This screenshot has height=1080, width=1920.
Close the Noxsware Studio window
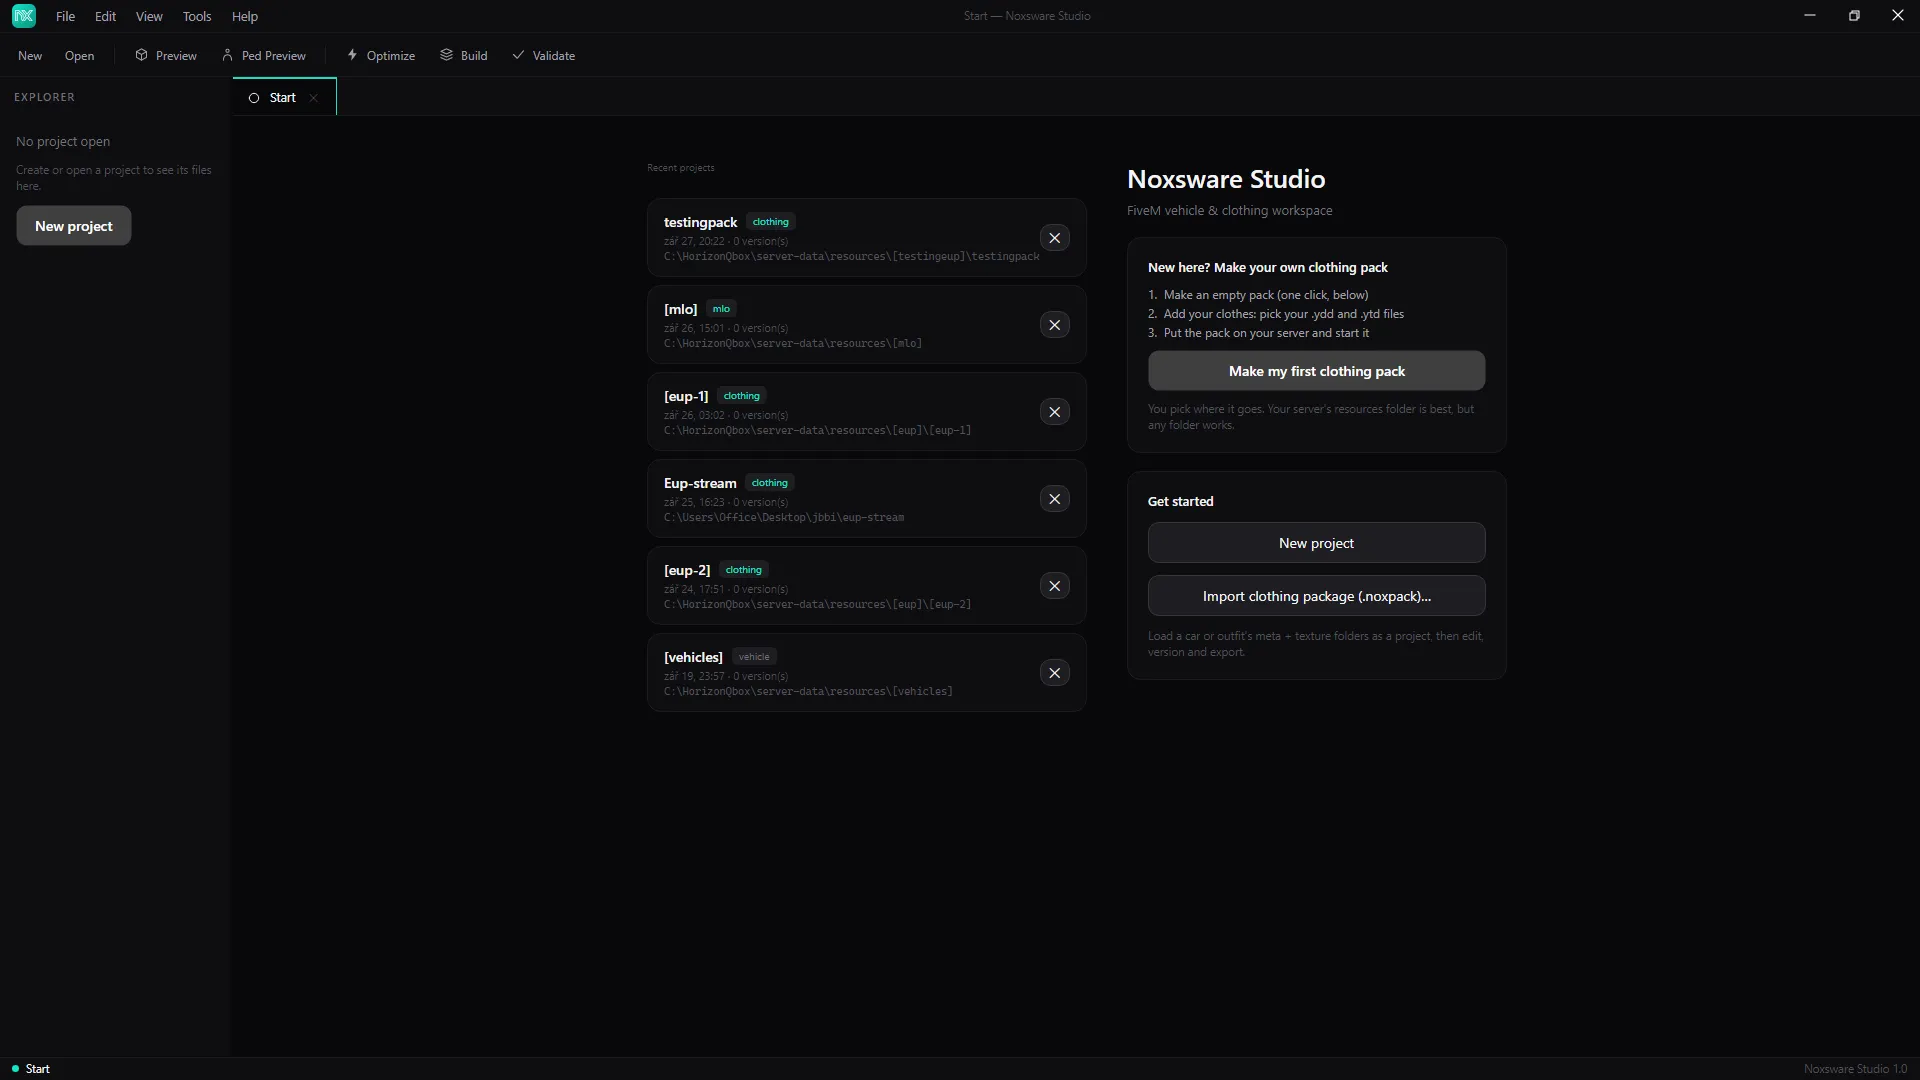pyautogui.click(x=1898, y=16)
